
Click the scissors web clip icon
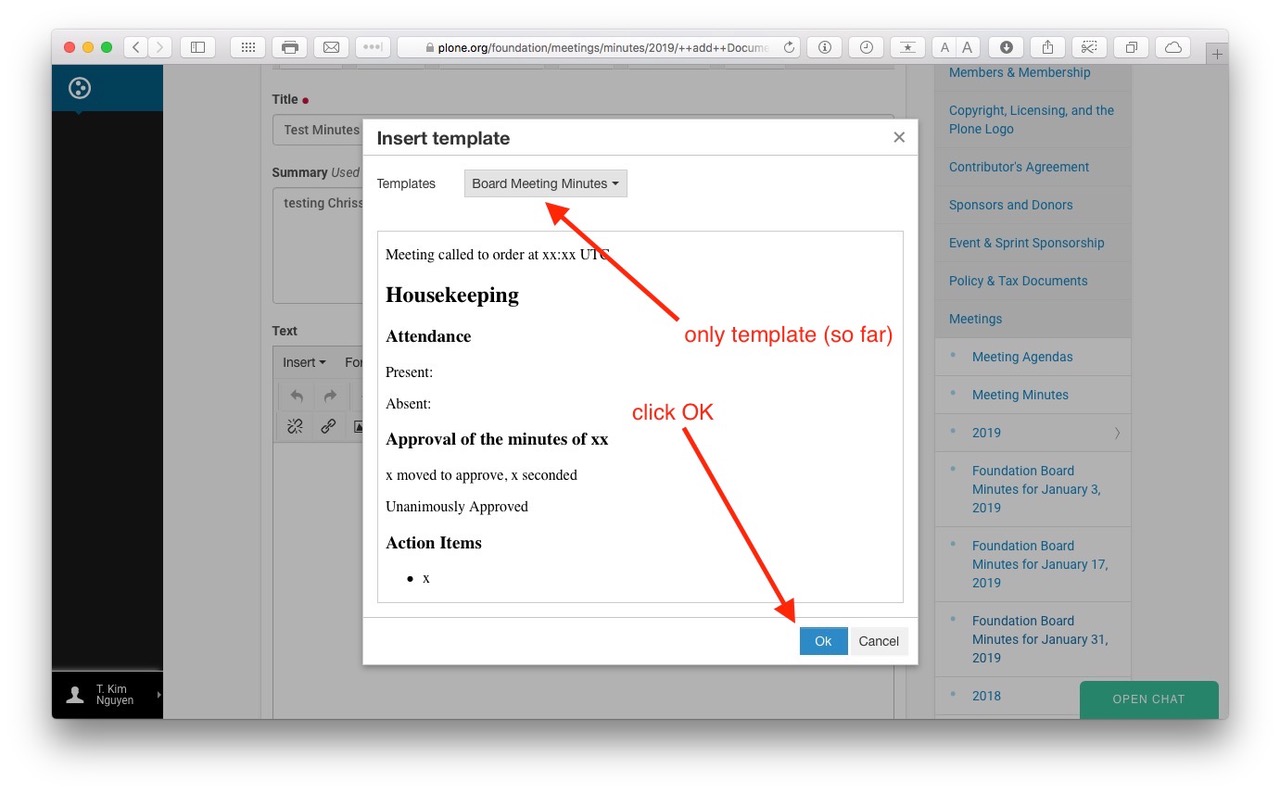[x=1089, y=47]
